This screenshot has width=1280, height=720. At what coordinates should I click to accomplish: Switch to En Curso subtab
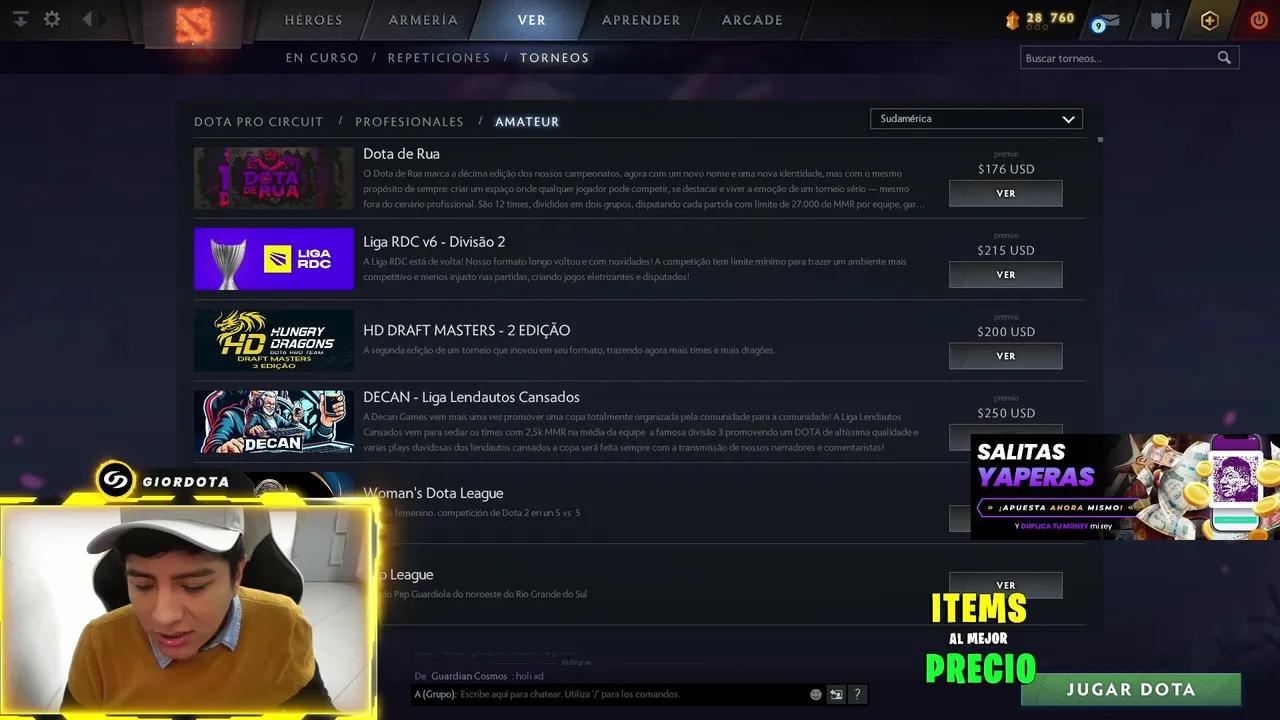(322, 58)
